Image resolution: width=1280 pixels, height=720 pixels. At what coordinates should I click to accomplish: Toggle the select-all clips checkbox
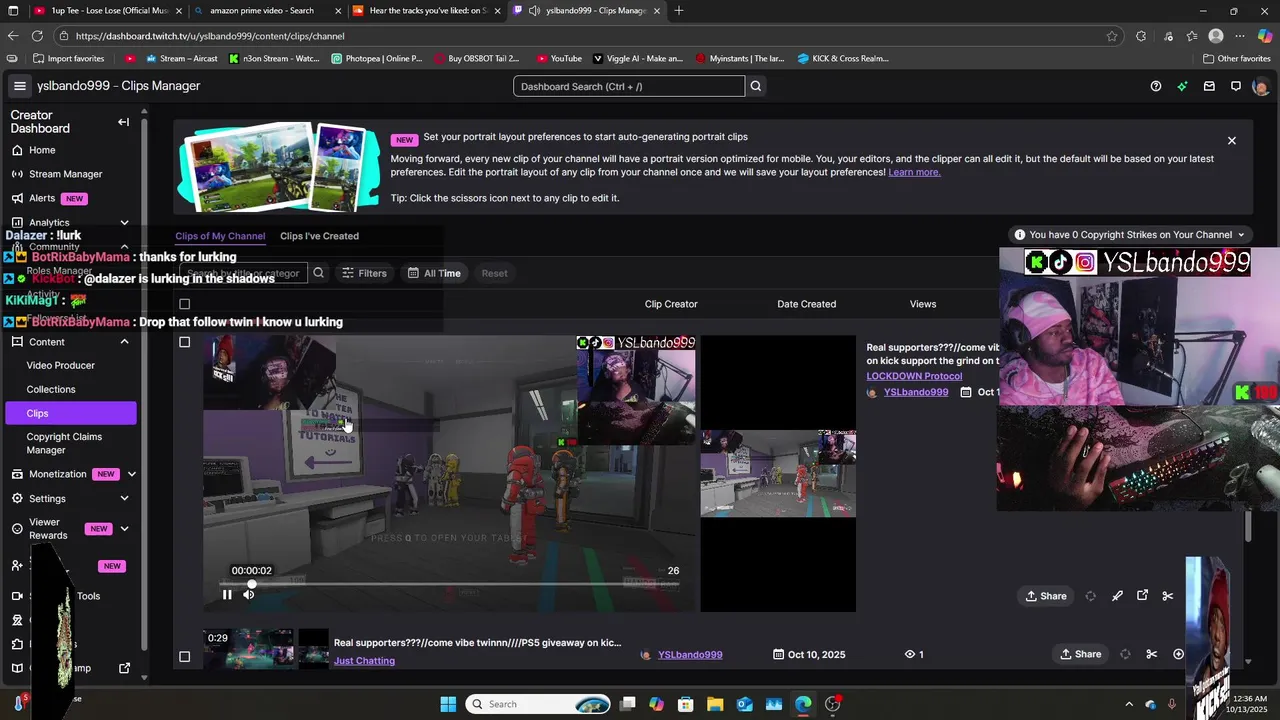[184, 304]
